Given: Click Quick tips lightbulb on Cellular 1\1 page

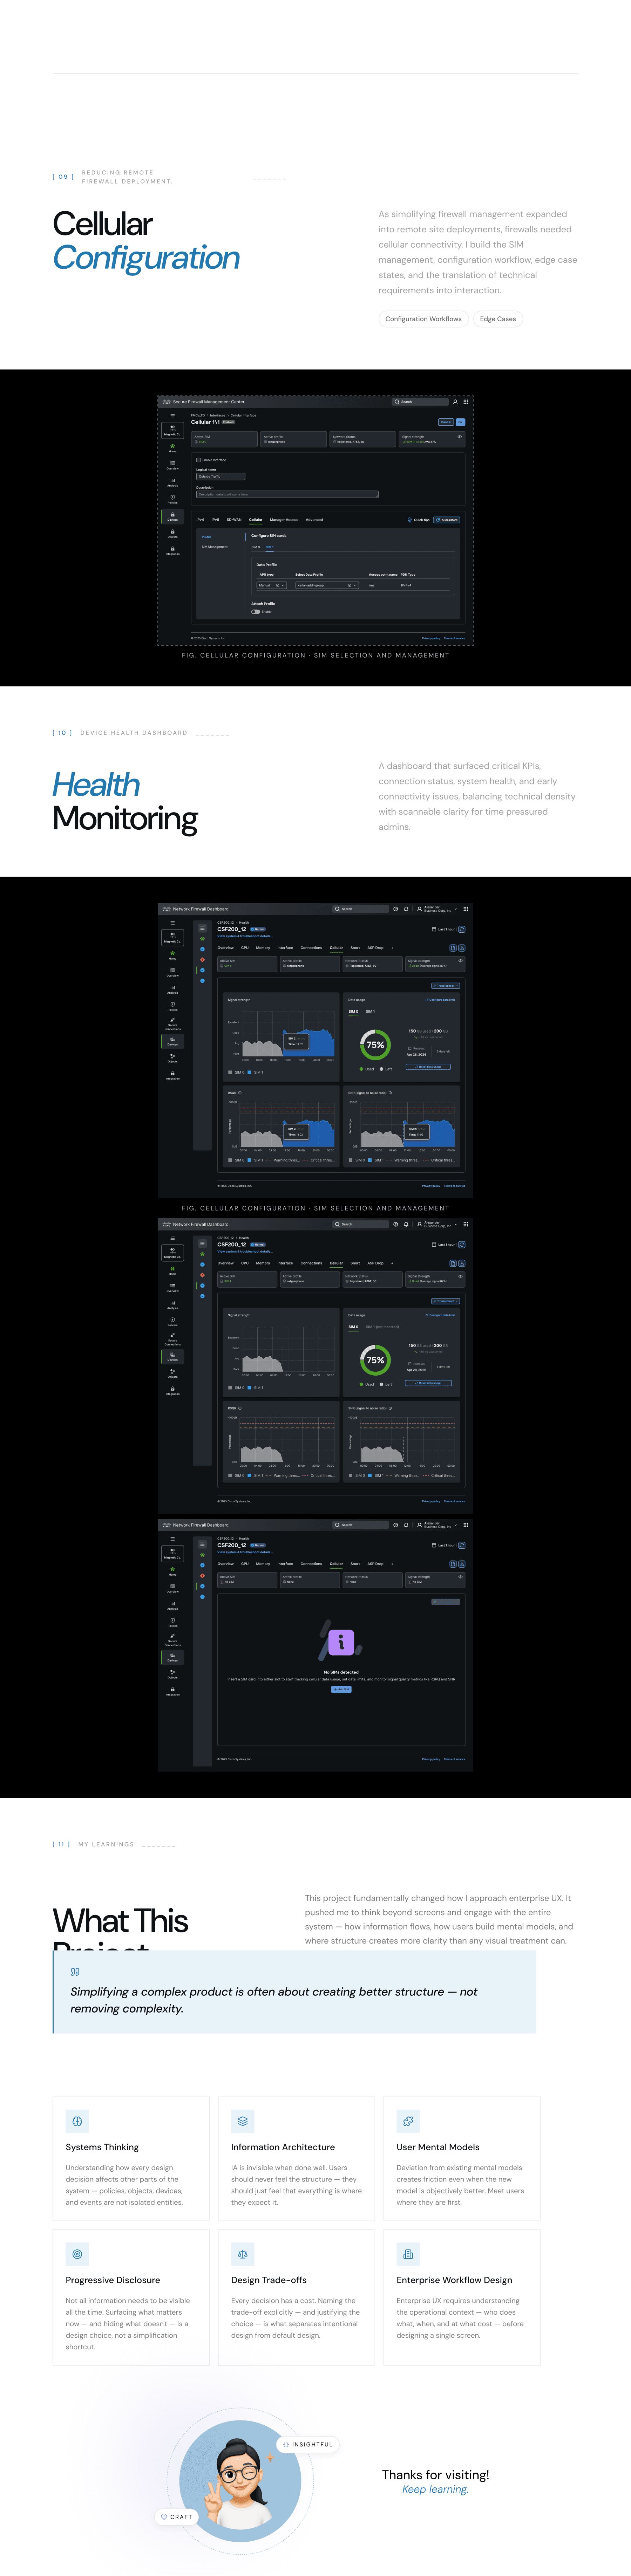Looking at the screenshot, I should tap(410, 520).
